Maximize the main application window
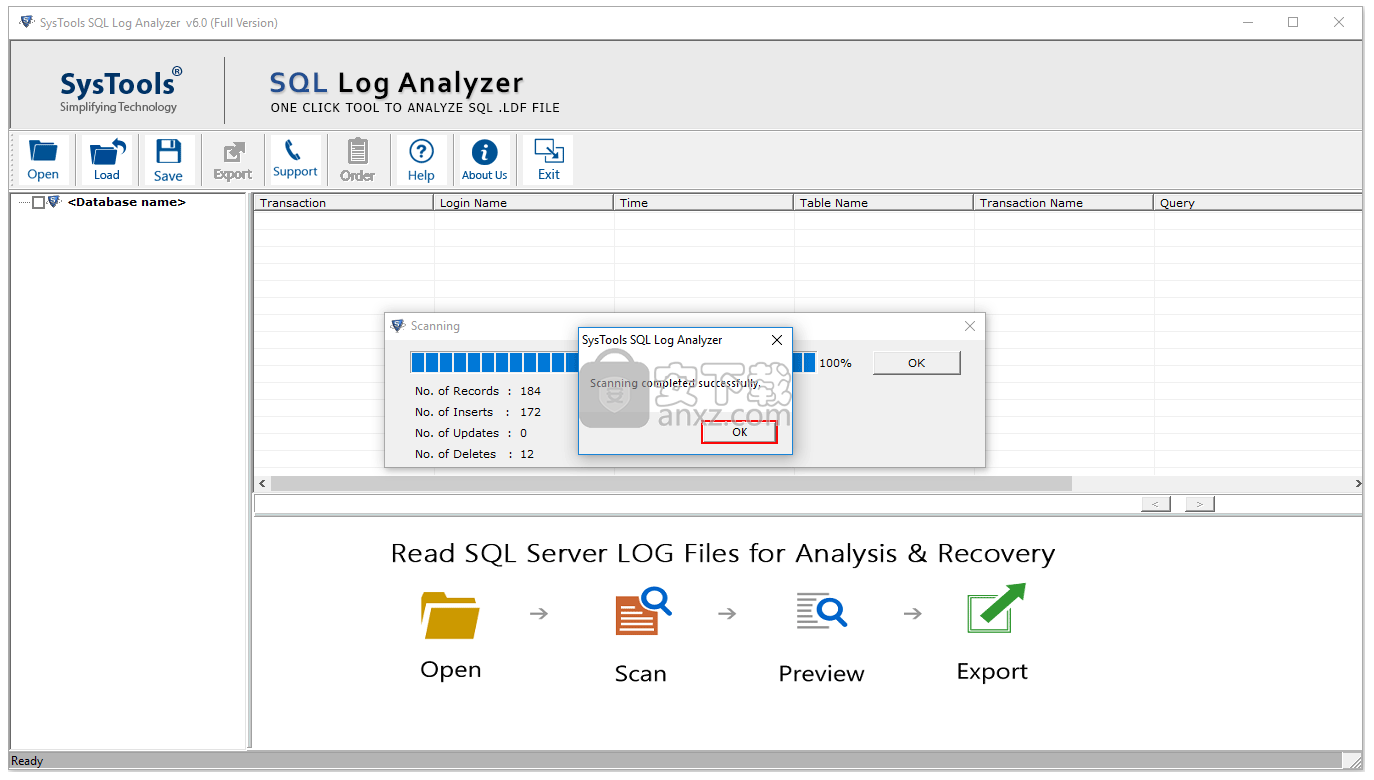The width and height of the screenshot is (1374, 780). [x=1293, y=22]
